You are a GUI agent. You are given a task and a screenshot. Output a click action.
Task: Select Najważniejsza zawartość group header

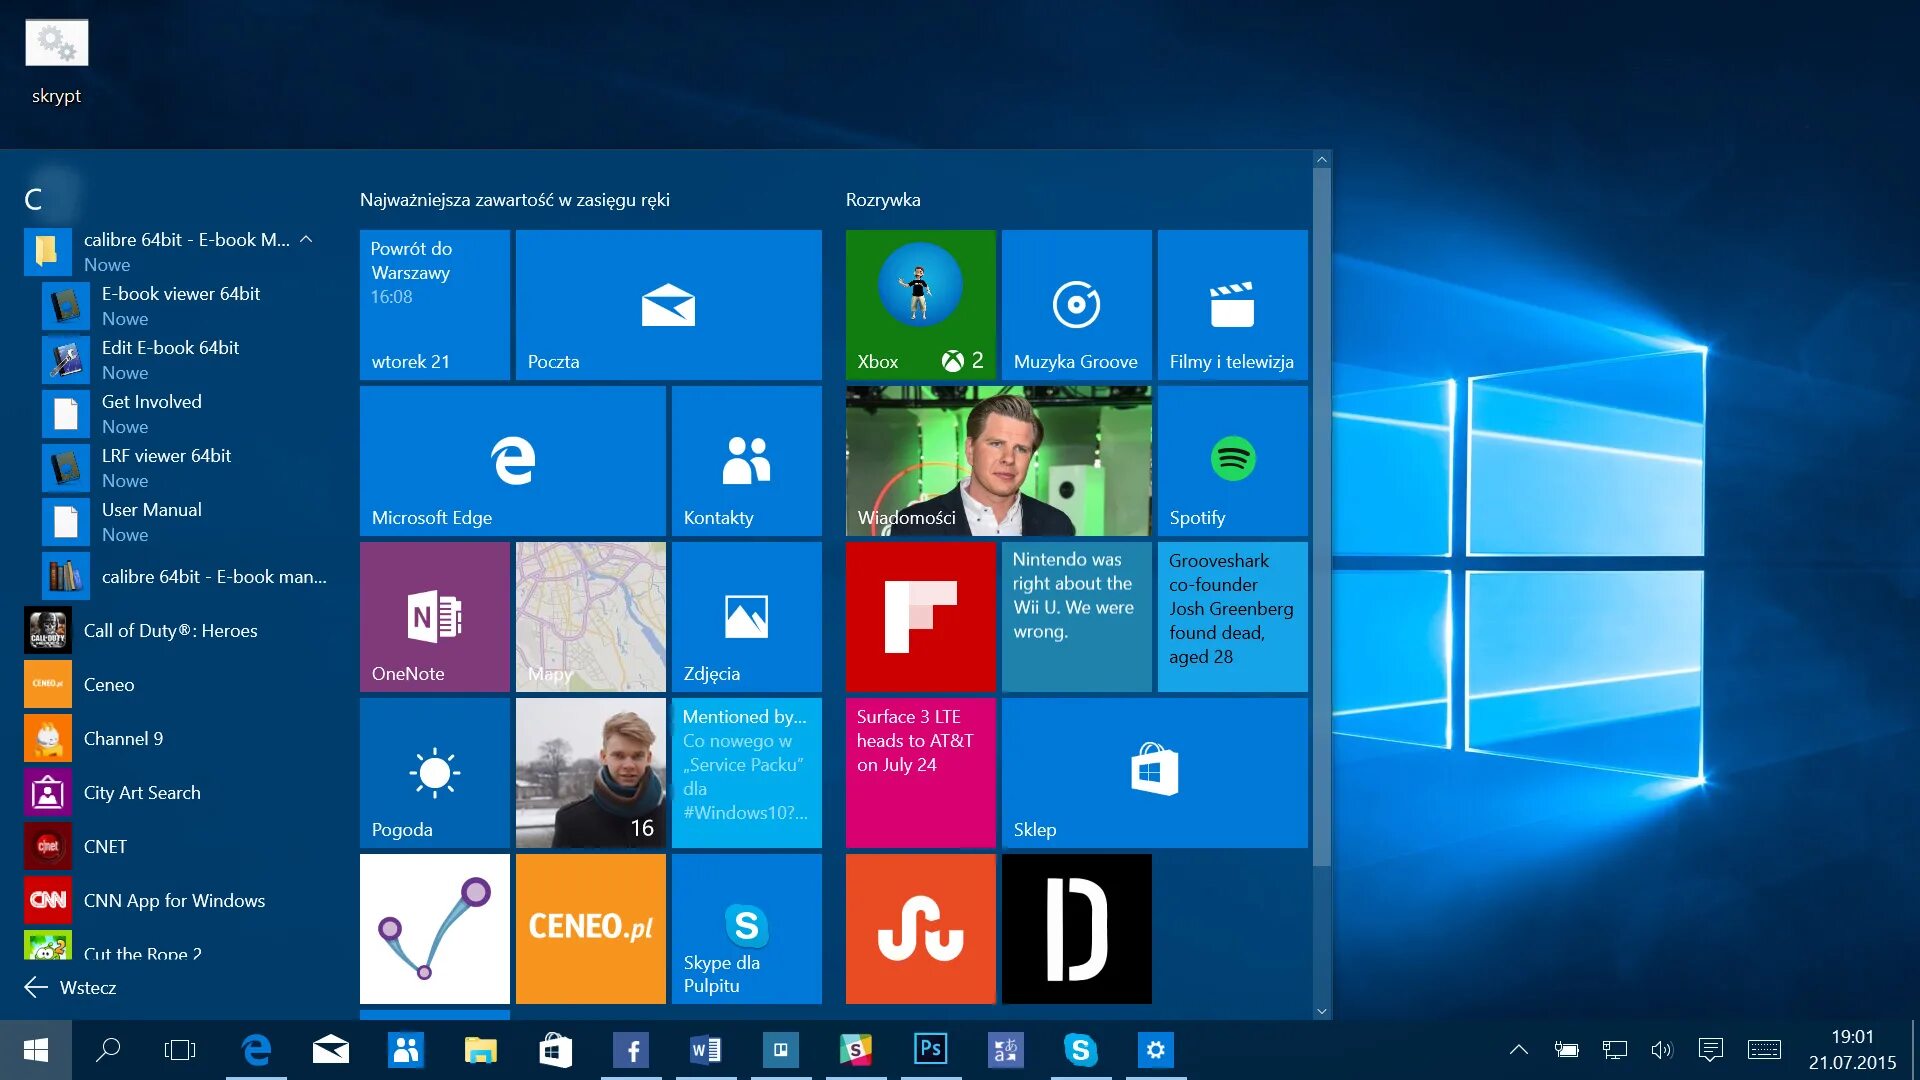515,199
